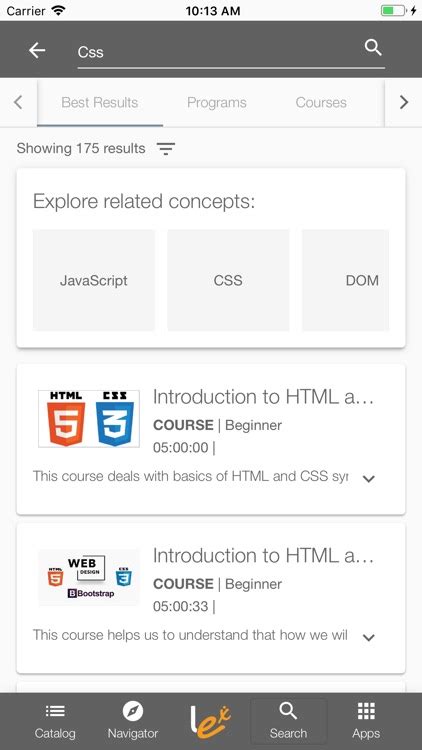Expand description of Bootstrap web design course
The image size is (422, 750).
[368, 637]
